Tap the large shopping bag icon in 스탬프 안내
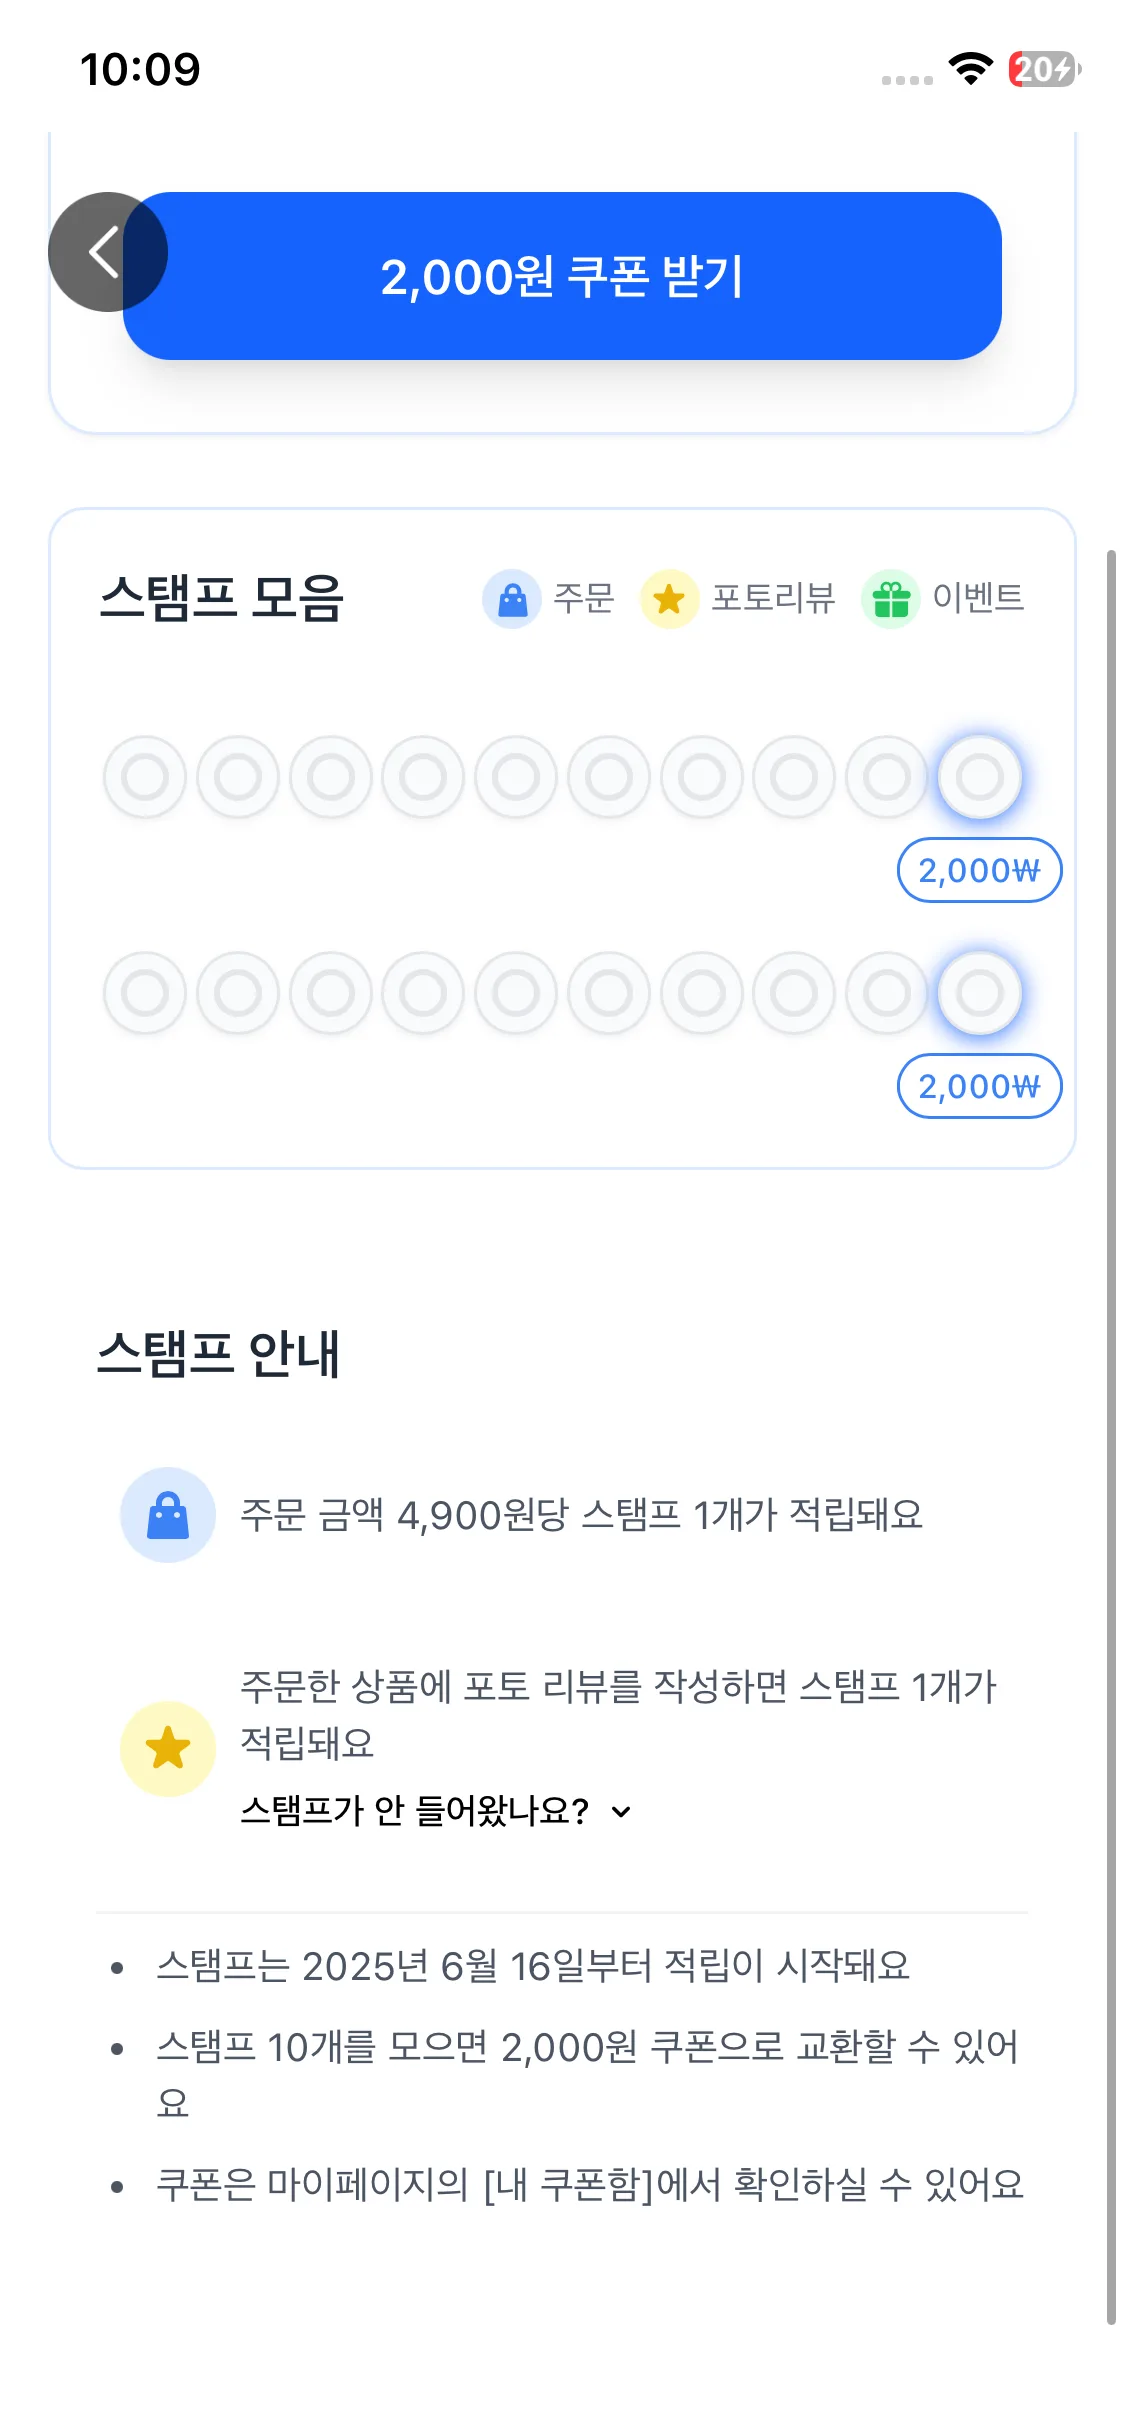The width and height of the screenshot is (1125, 2436). [x=168, y=1515]
